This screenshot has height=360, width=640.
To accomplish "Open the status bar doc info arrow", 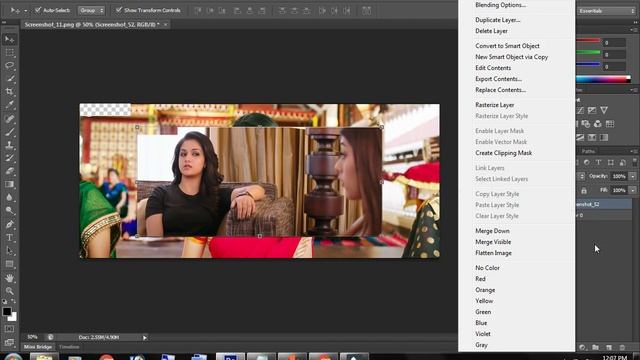I will pyautogui.click(x=144, y=338).
